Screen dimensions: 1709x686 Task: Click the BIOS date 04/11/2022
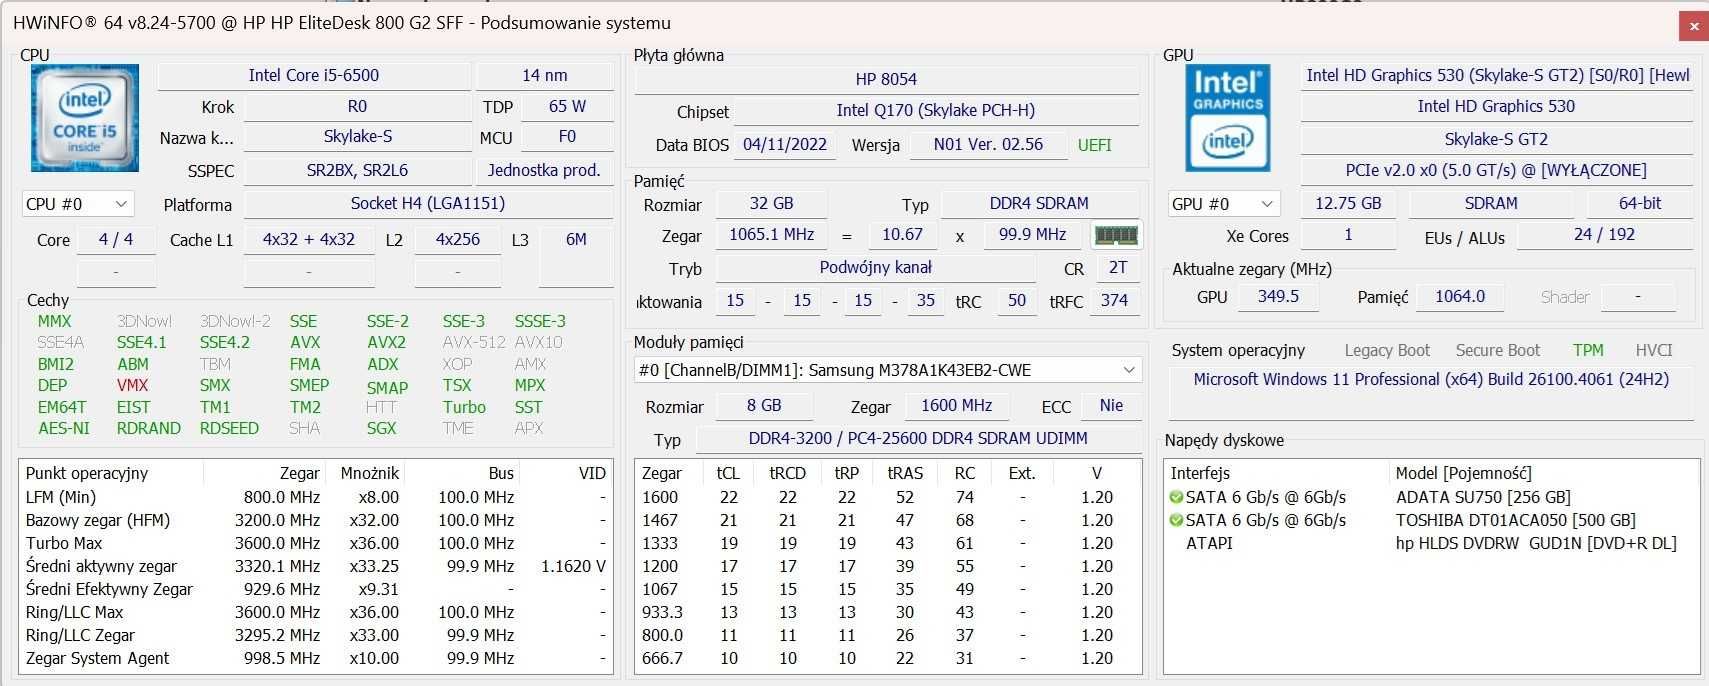pyautogui.click(x=785, y=145)
